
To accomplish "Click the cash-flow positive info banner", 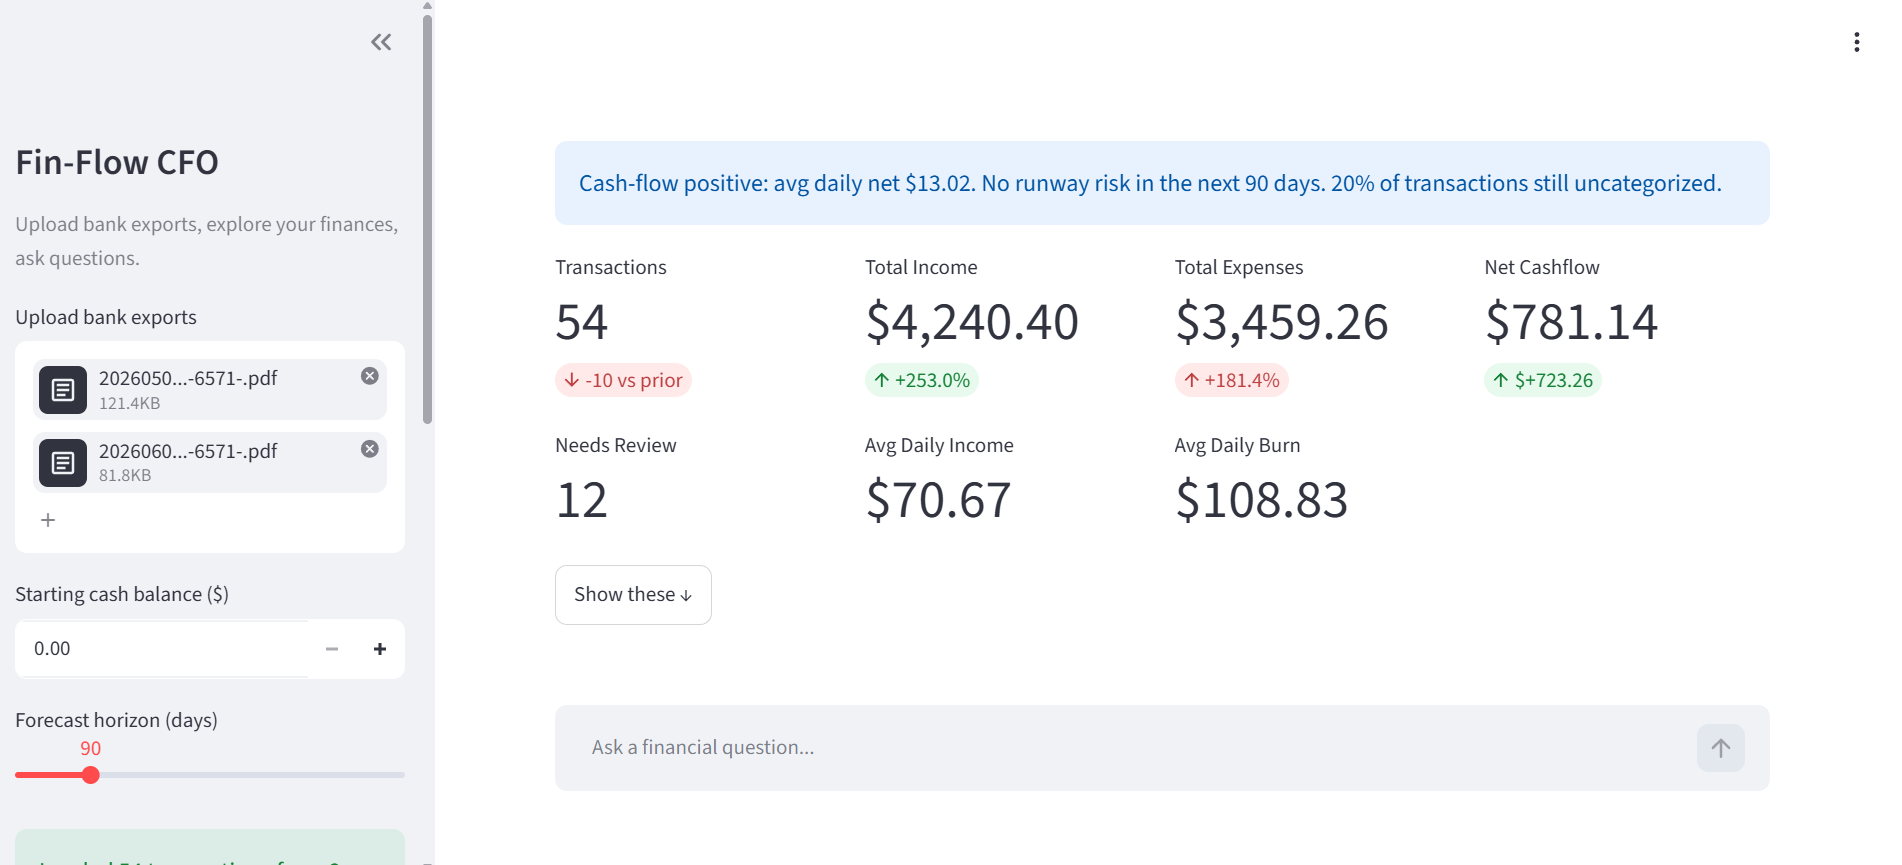I will [1162, 183].
